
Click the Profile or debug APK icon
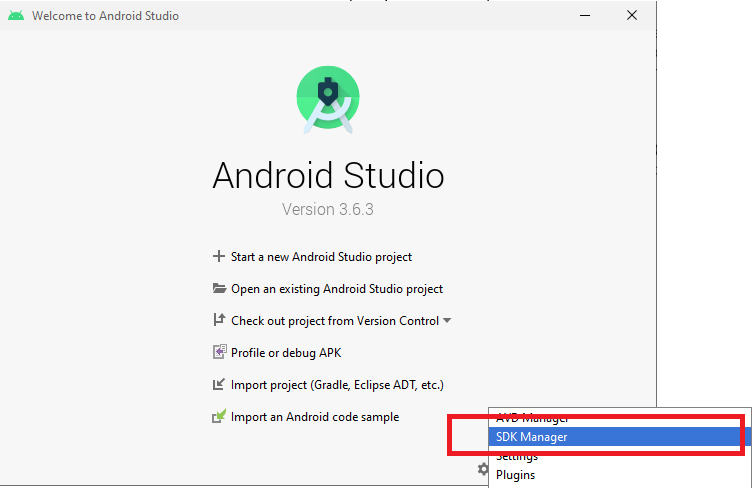(219, 352)
